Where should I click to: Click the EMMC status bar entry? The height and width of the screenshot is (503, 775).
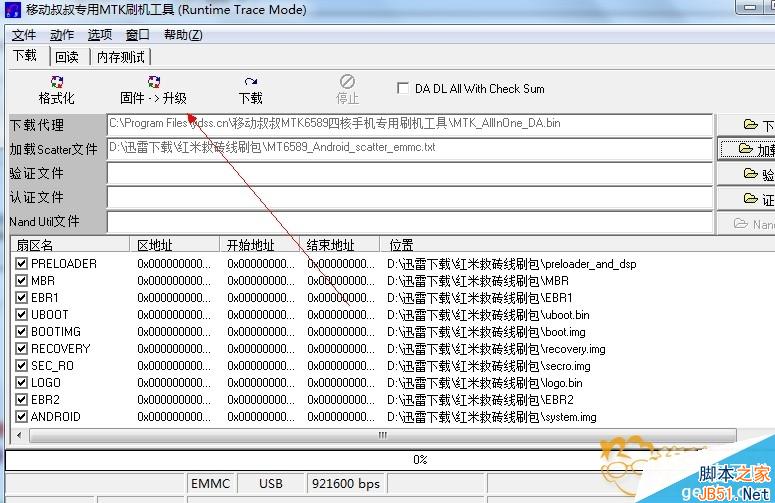211,484
